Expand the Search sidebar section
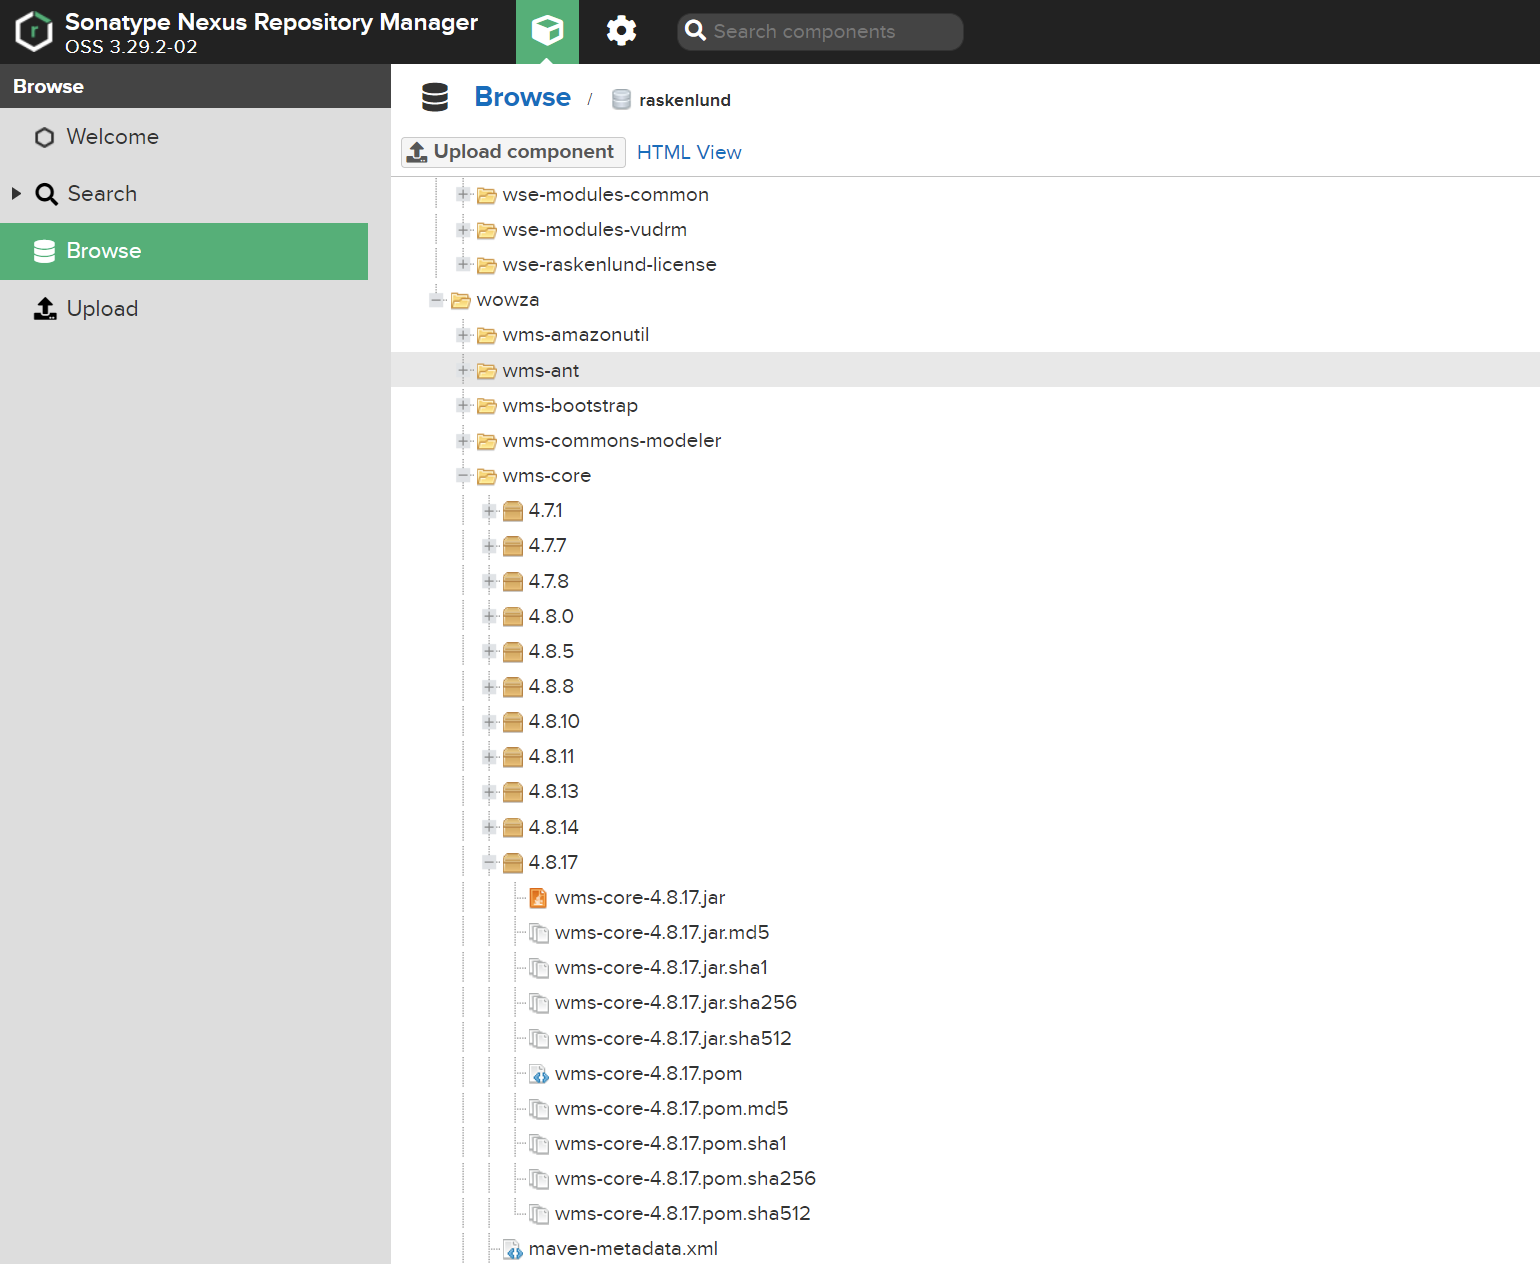 [15, 194]
